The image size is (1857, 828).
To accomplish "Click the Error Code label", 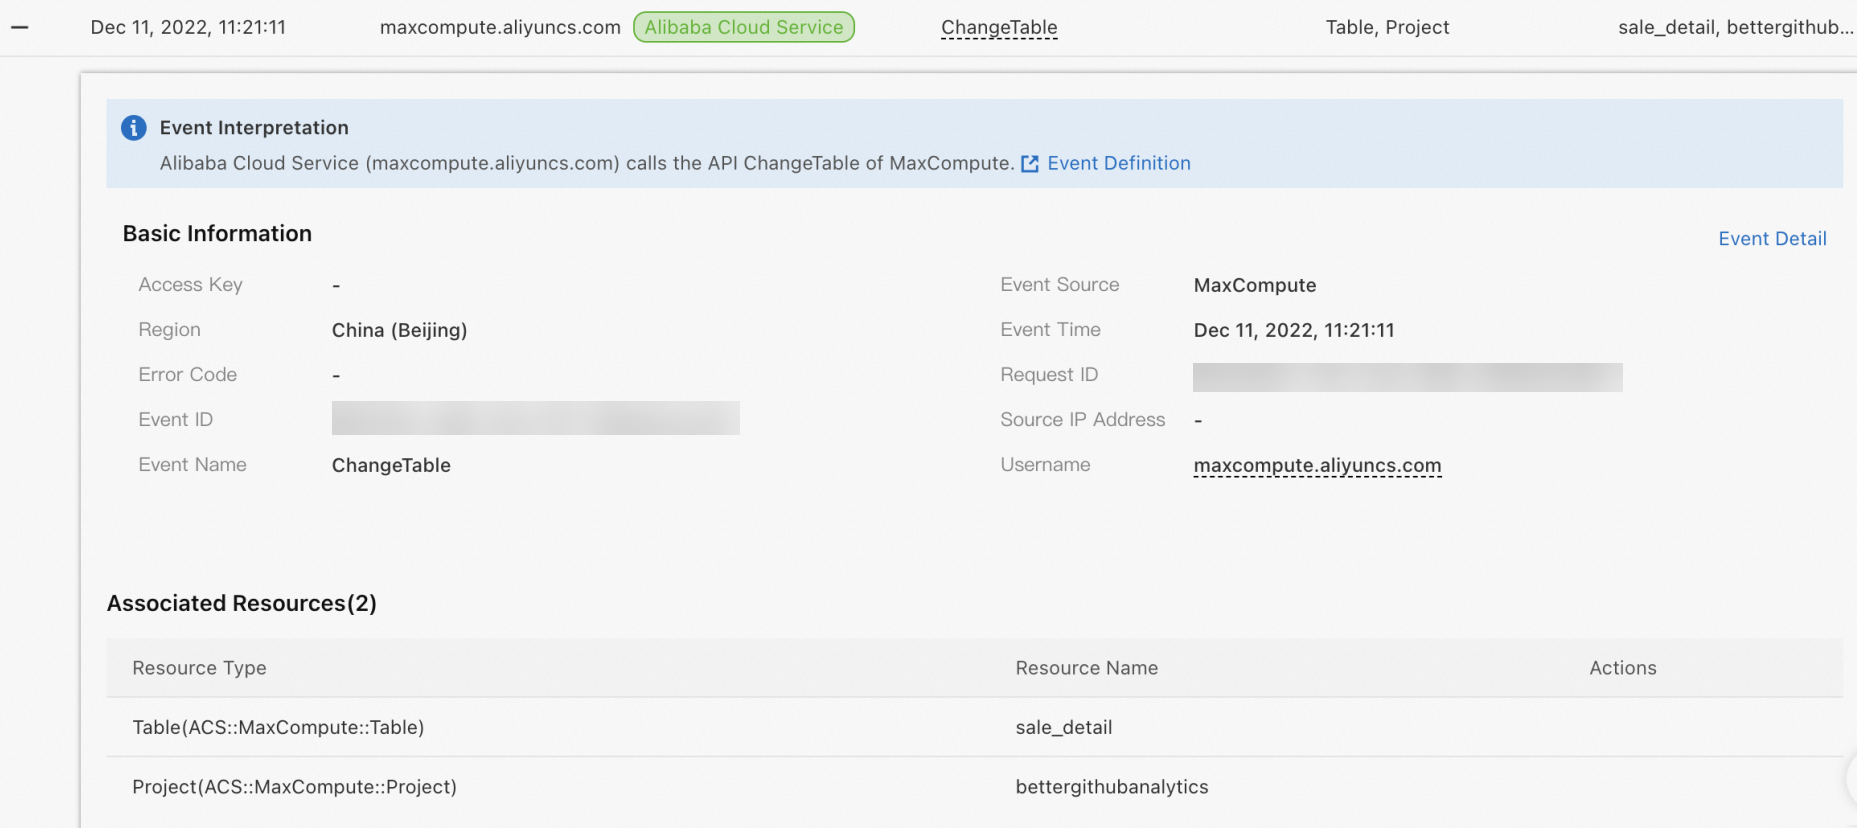I will pos(188,374).
